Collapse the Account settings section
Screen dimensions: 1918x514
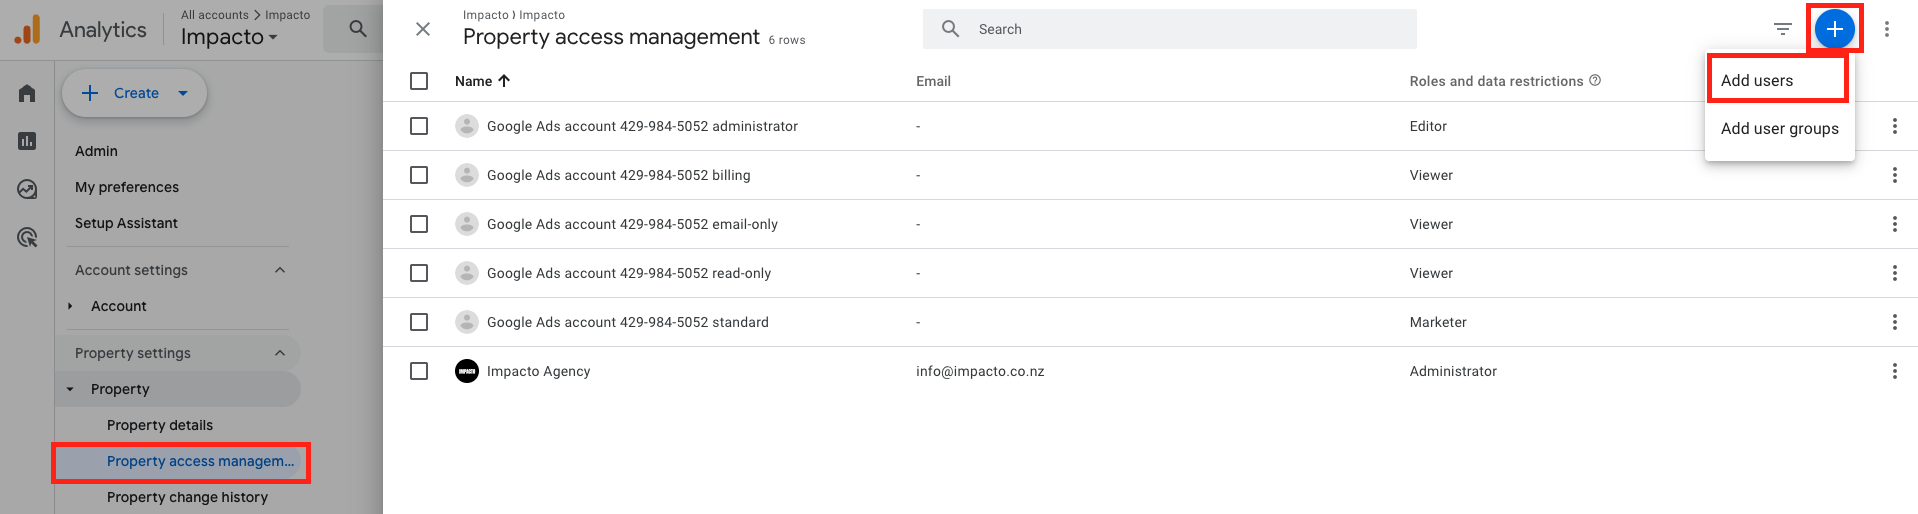tap(280, 270)
